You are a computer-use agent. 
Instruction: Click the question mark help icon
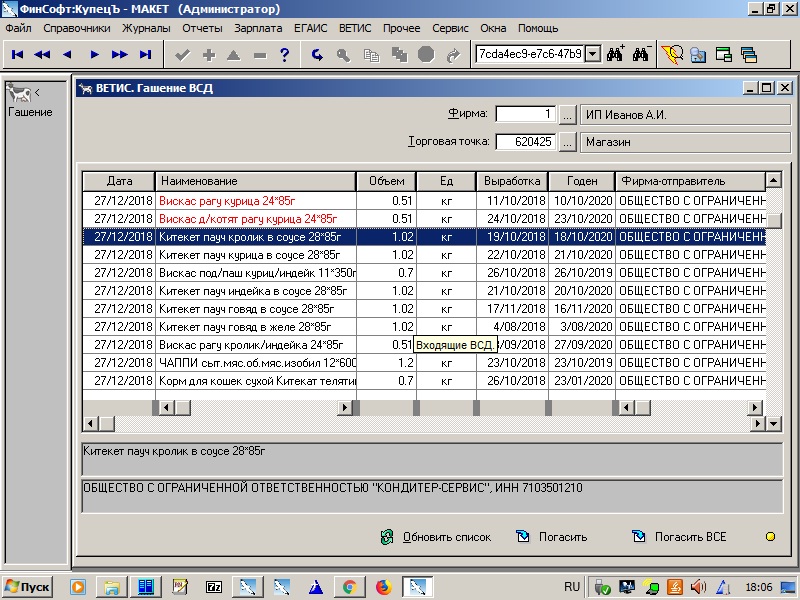(285, 54)
